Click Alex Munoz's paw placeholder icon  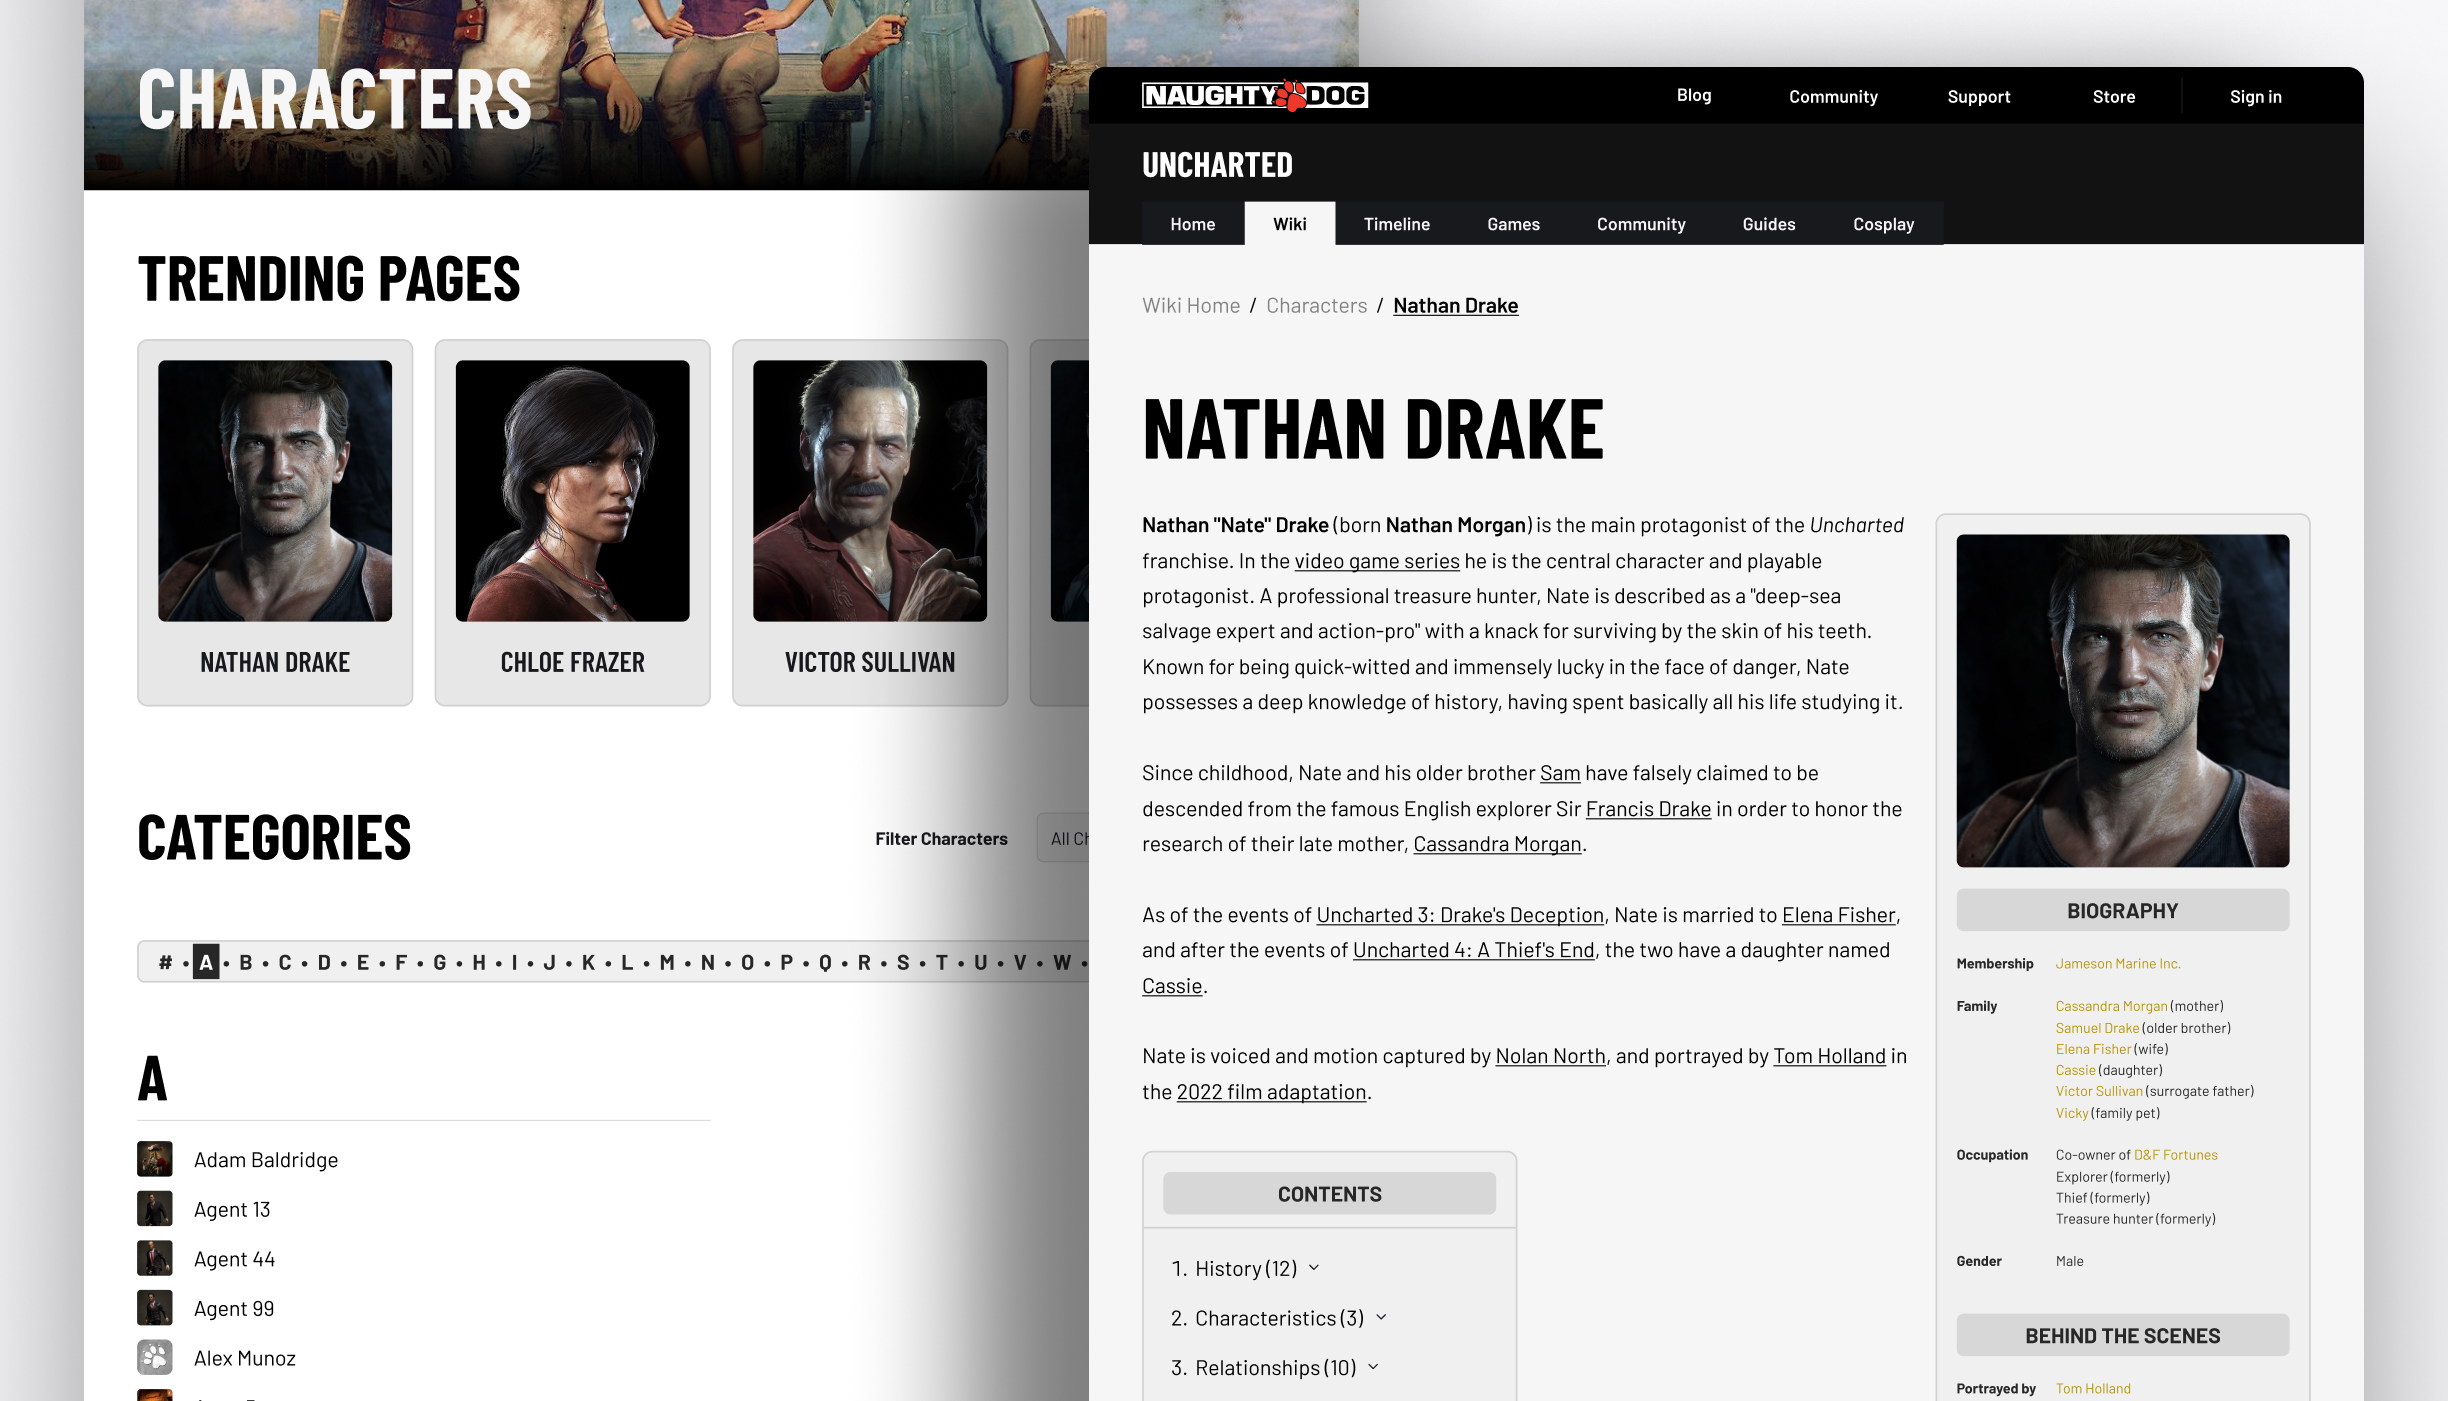(155, 1357)
